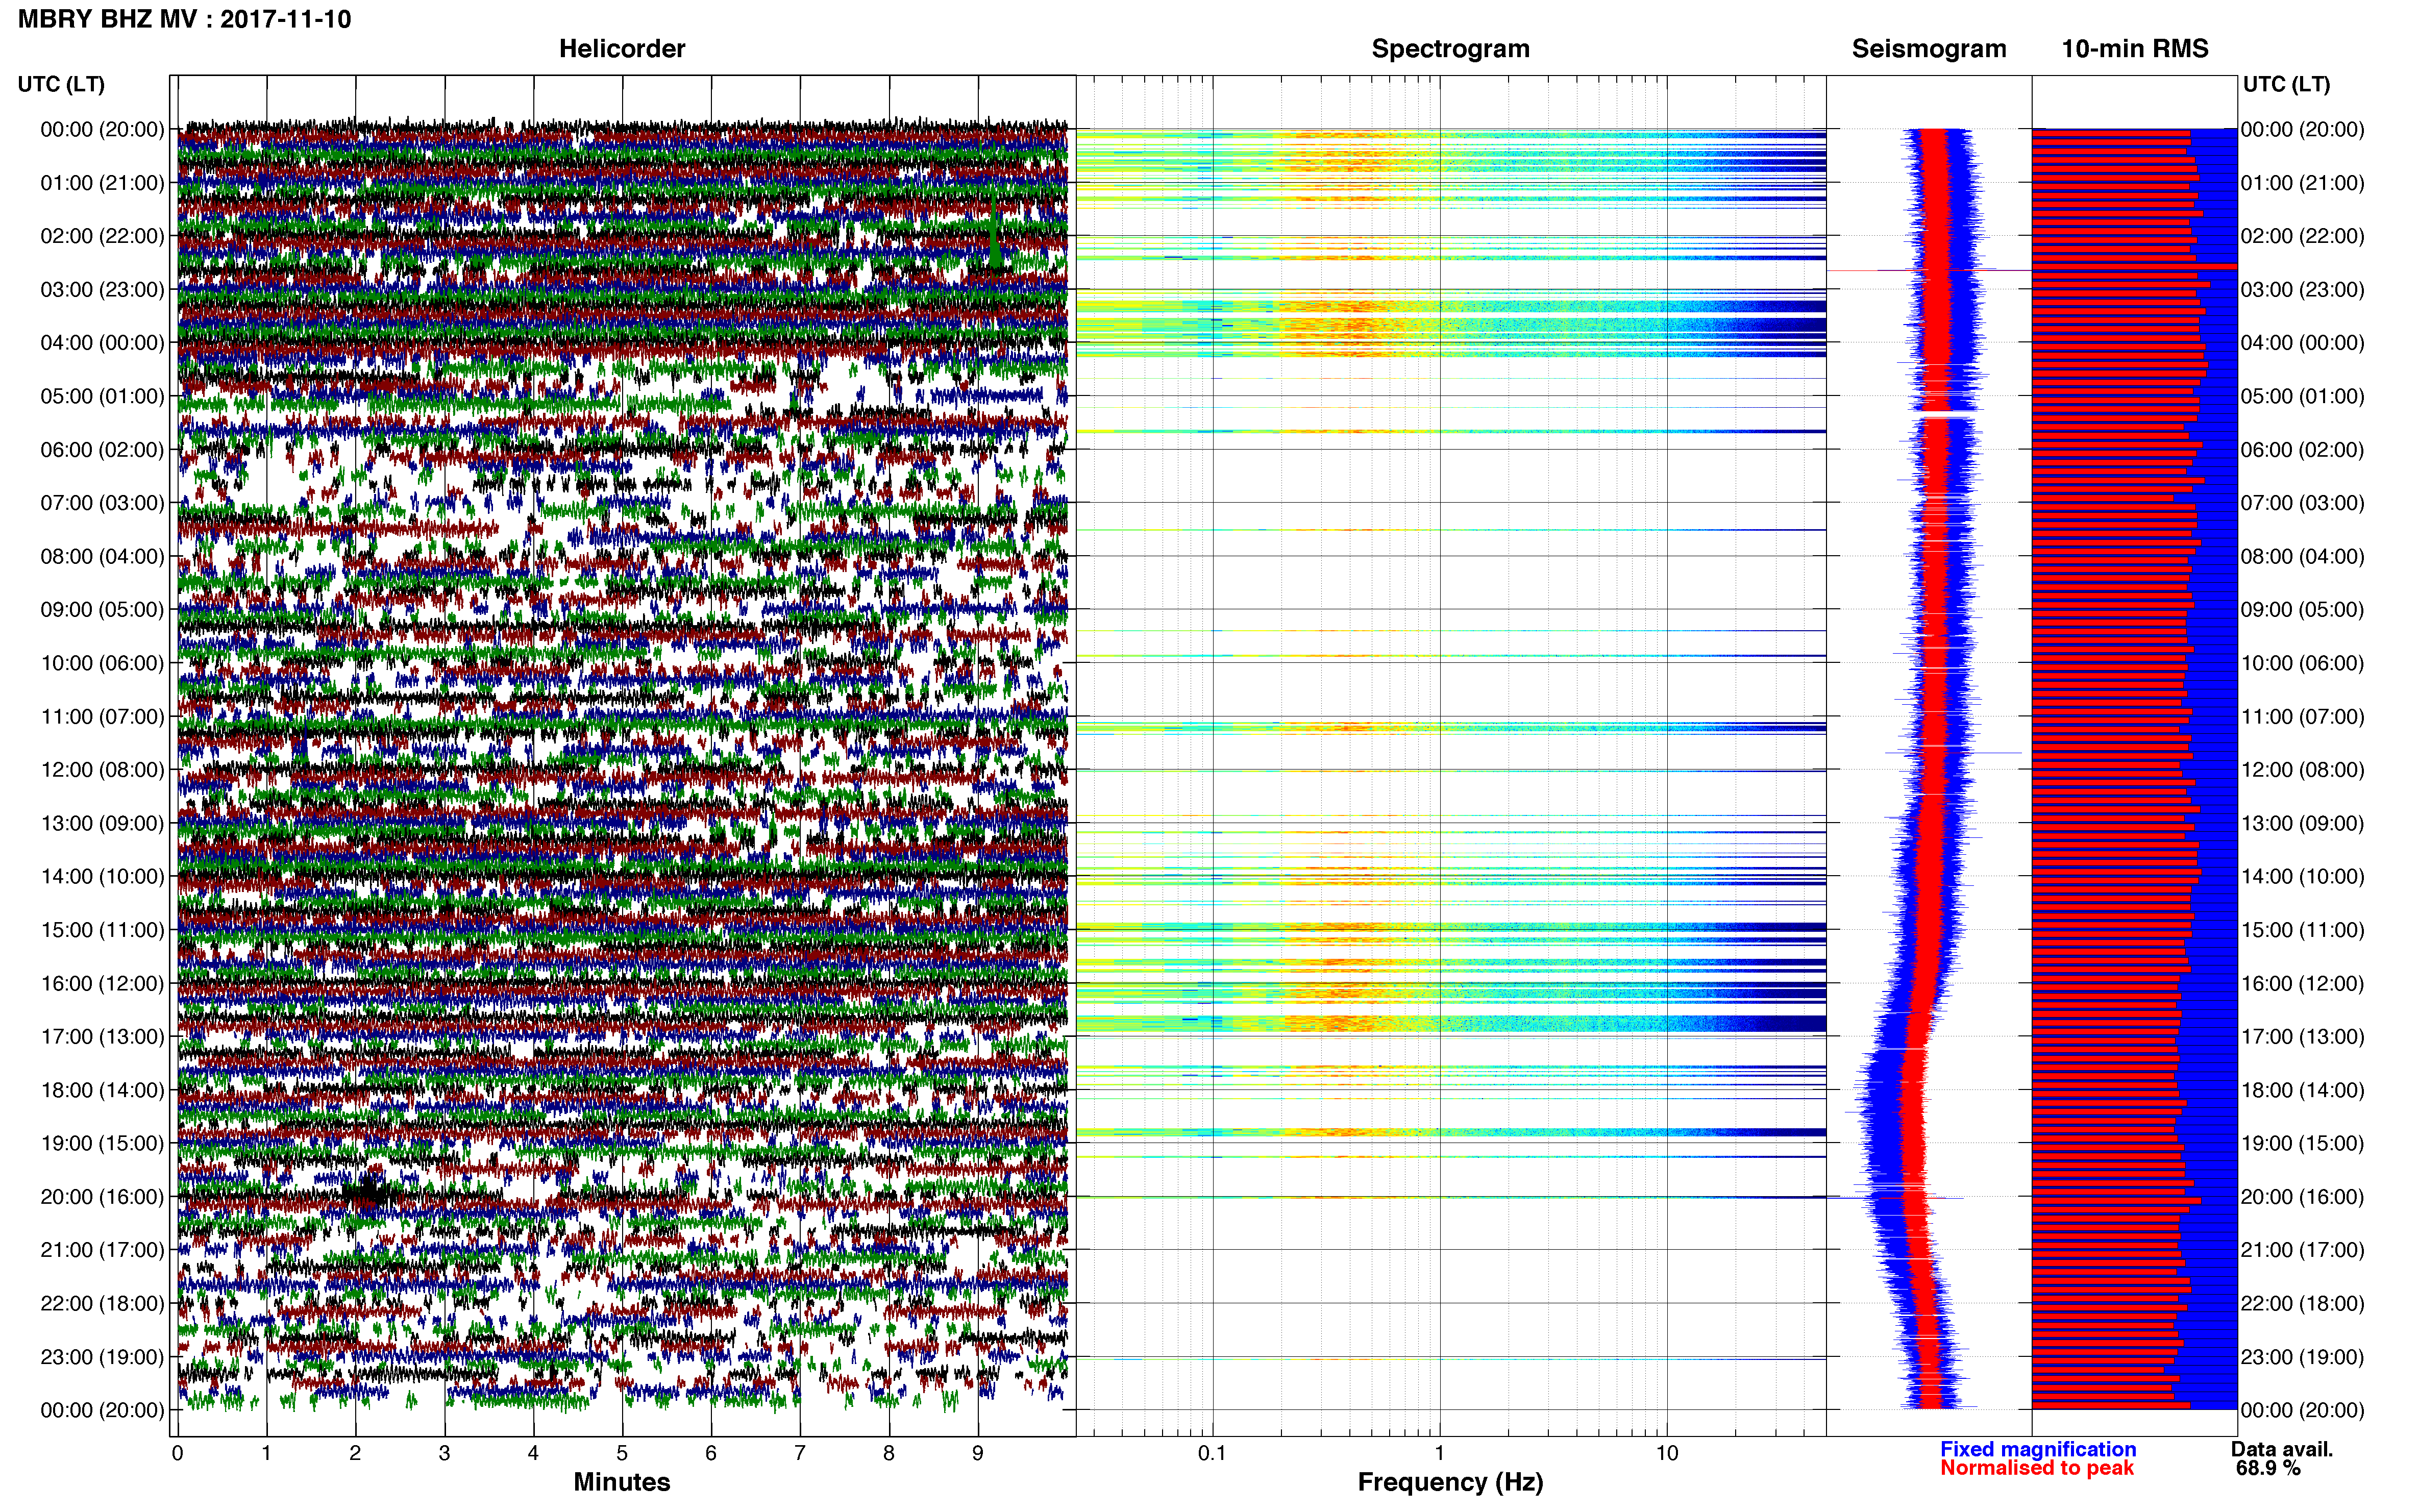Click the 'Data avail.' label
2419x1512 pixels.
pos(2282,1449)
